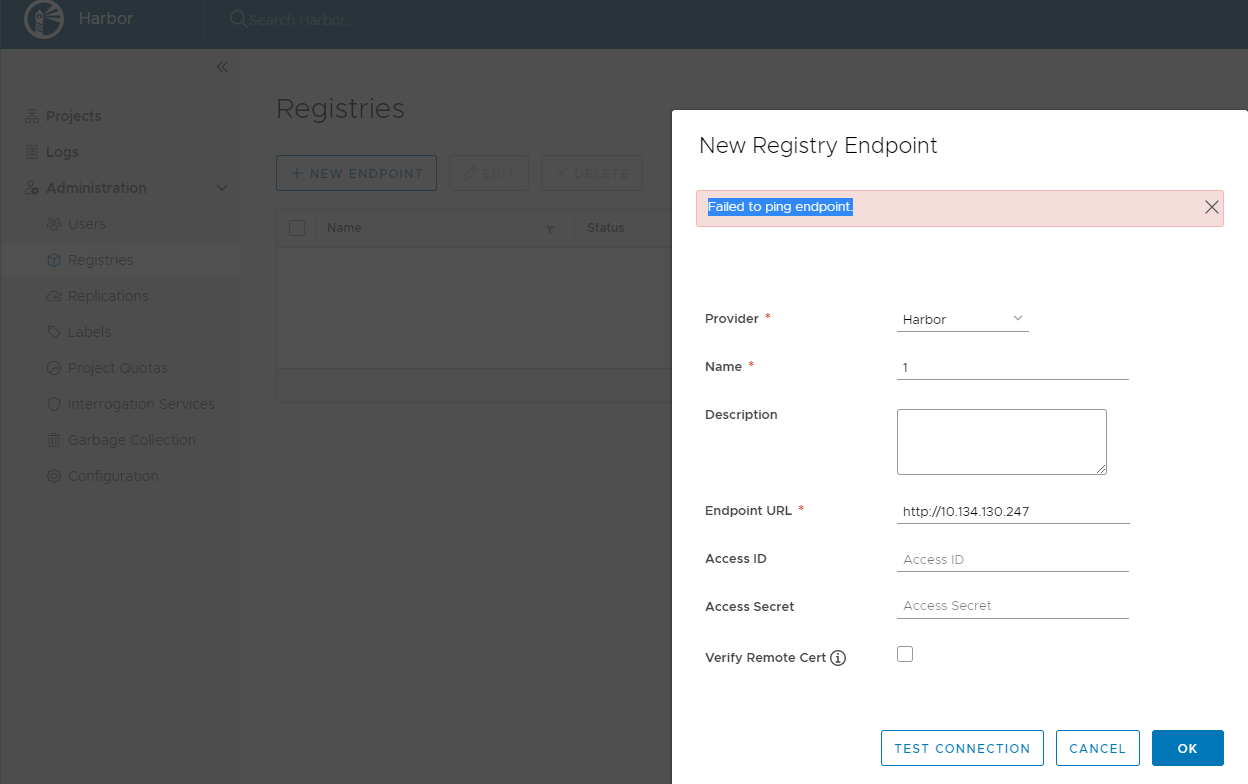The image size is (1248, 784).
Task: Open the Labels management icon
Action: (x=56, y=332)
